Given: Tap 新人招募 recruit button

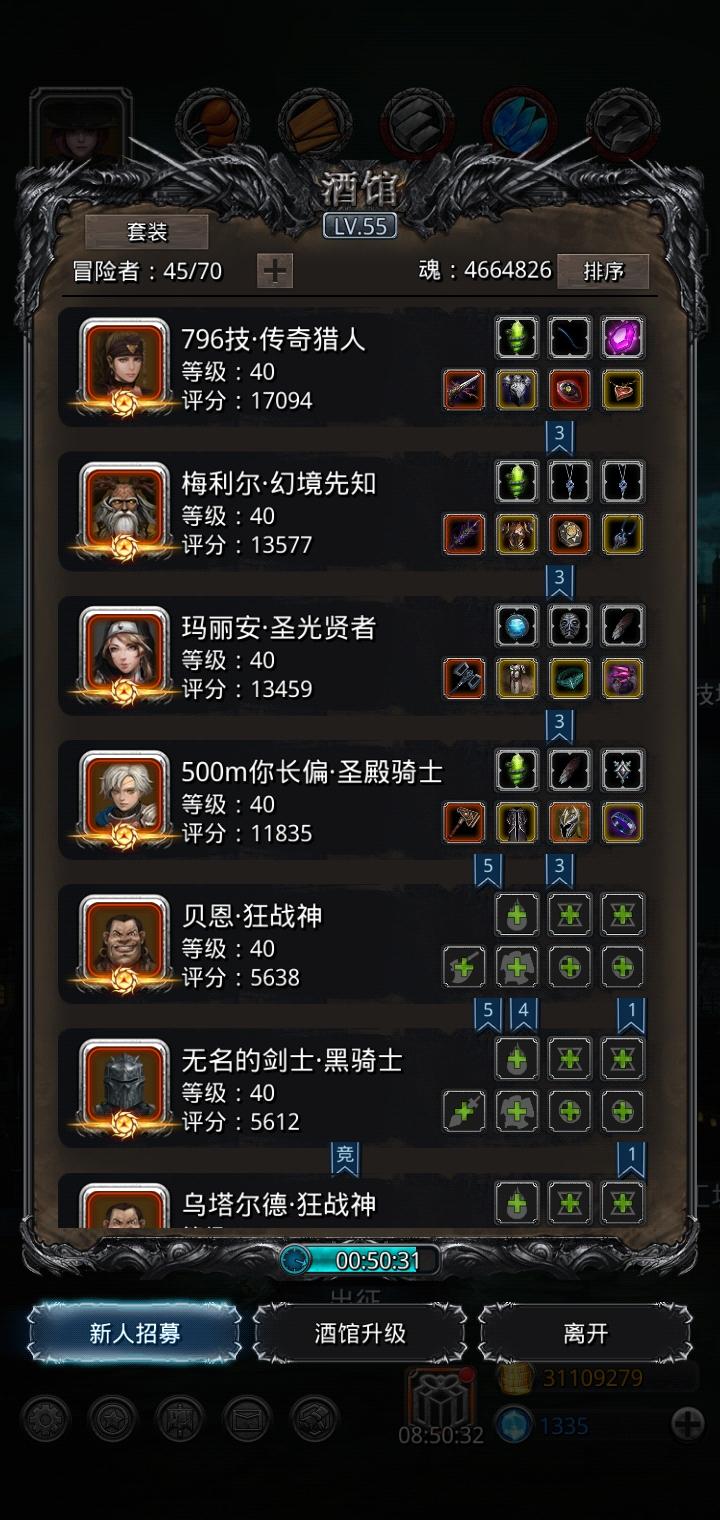Looking at the screenshot, I should click(134, 1333).
